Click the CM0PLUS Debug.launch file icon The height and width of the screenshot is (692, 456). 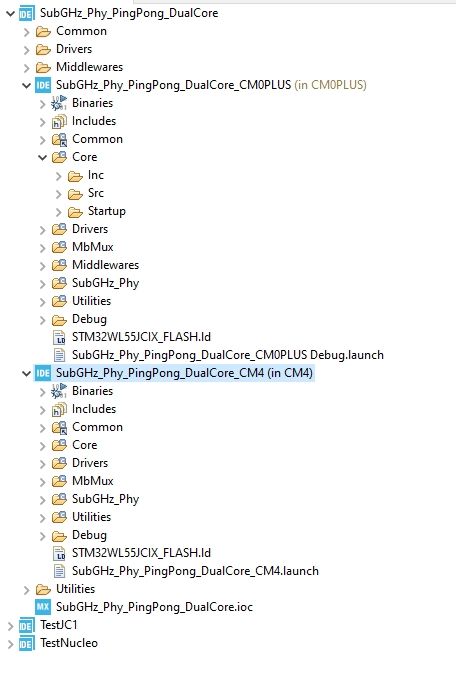pos(59,355)
